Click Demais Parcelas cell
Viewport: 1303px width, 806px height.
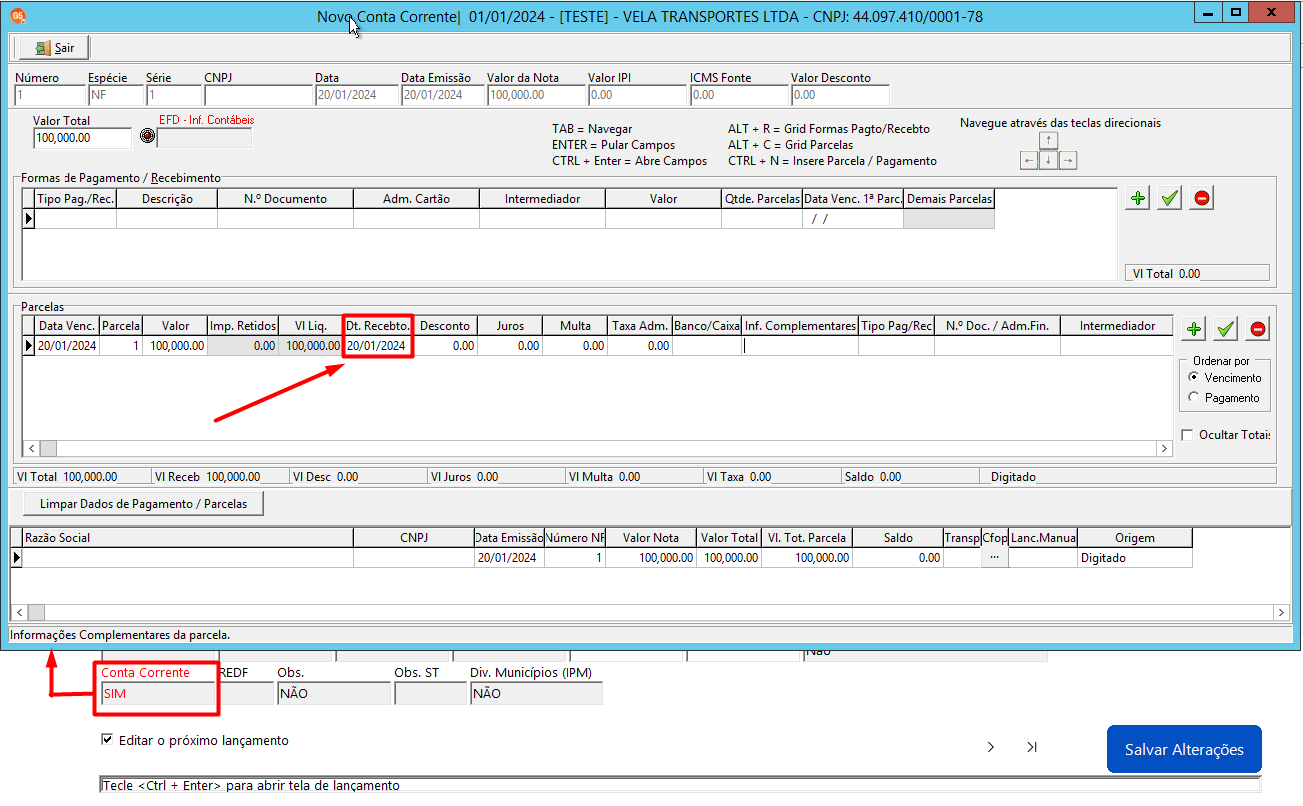(x=949, y=219)
